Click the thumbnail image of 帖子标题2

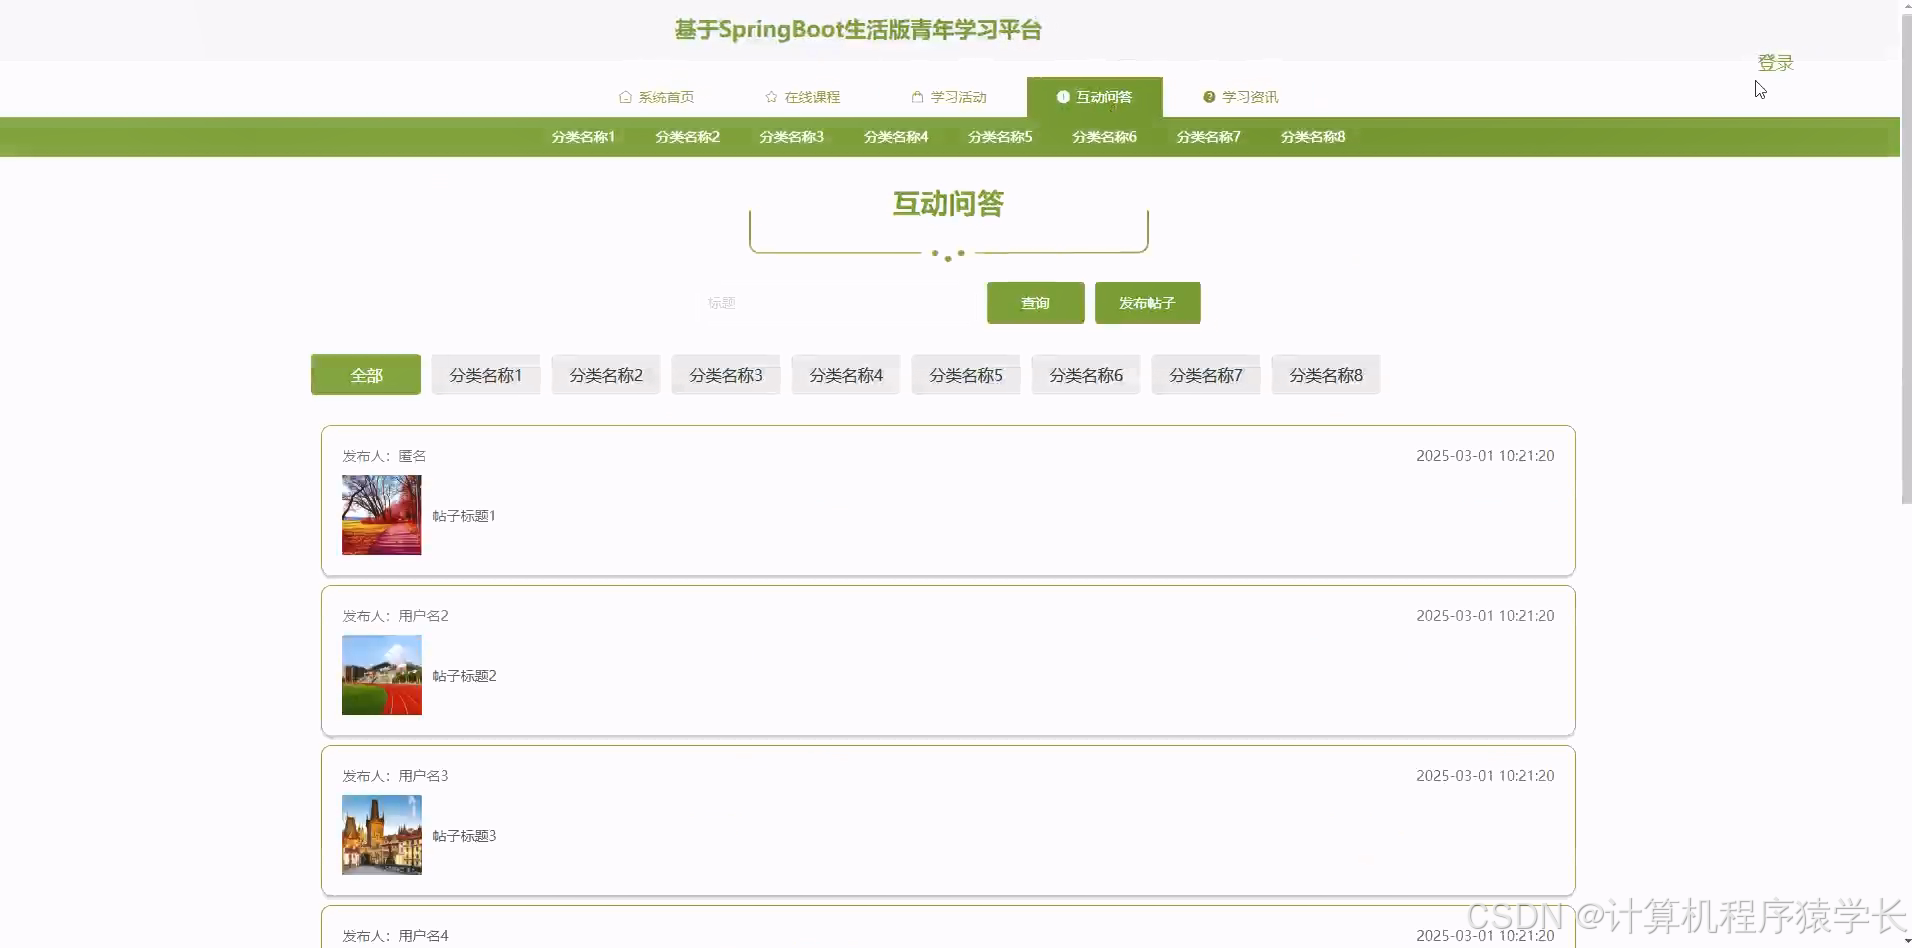pos(380,675)
